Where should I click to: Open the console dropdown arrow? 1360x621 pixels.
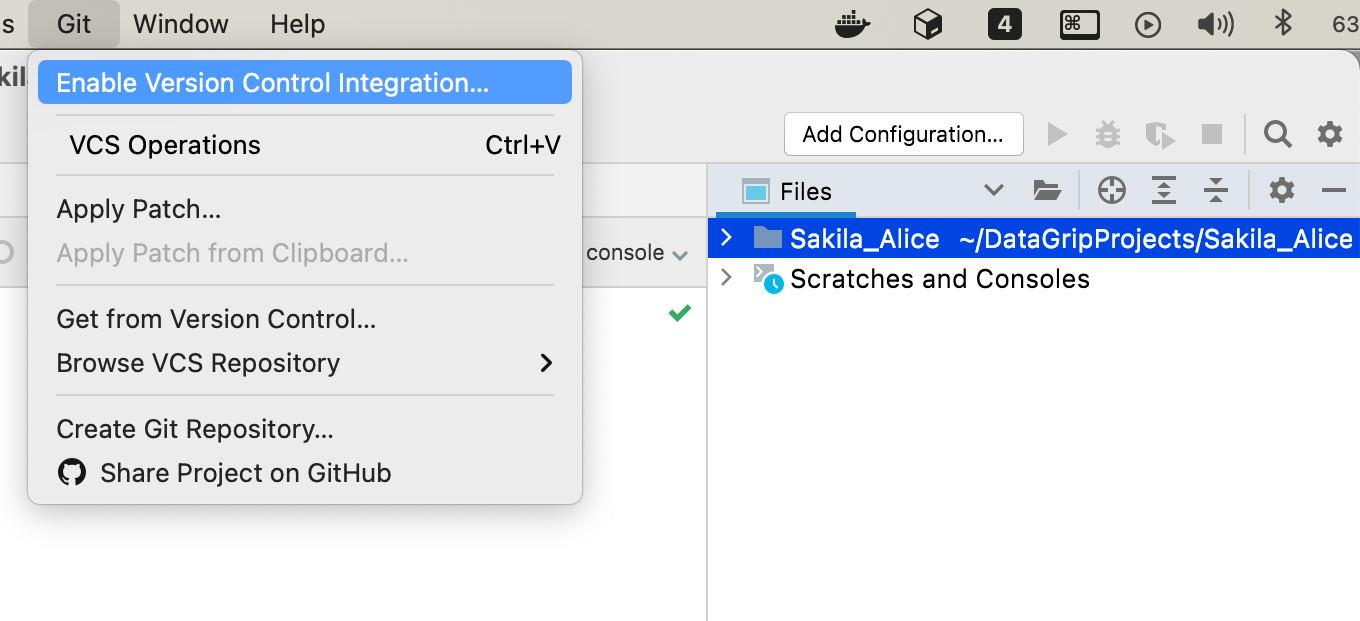click(x=680, y=255)
